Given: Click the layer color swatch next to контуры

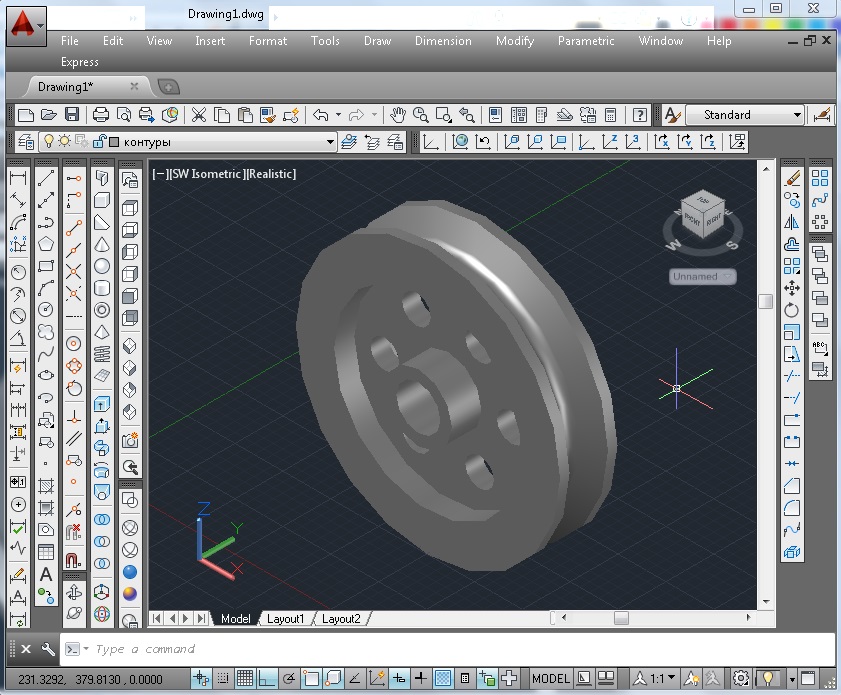Looking at the screenshot, I should click(x=114, y=142).
